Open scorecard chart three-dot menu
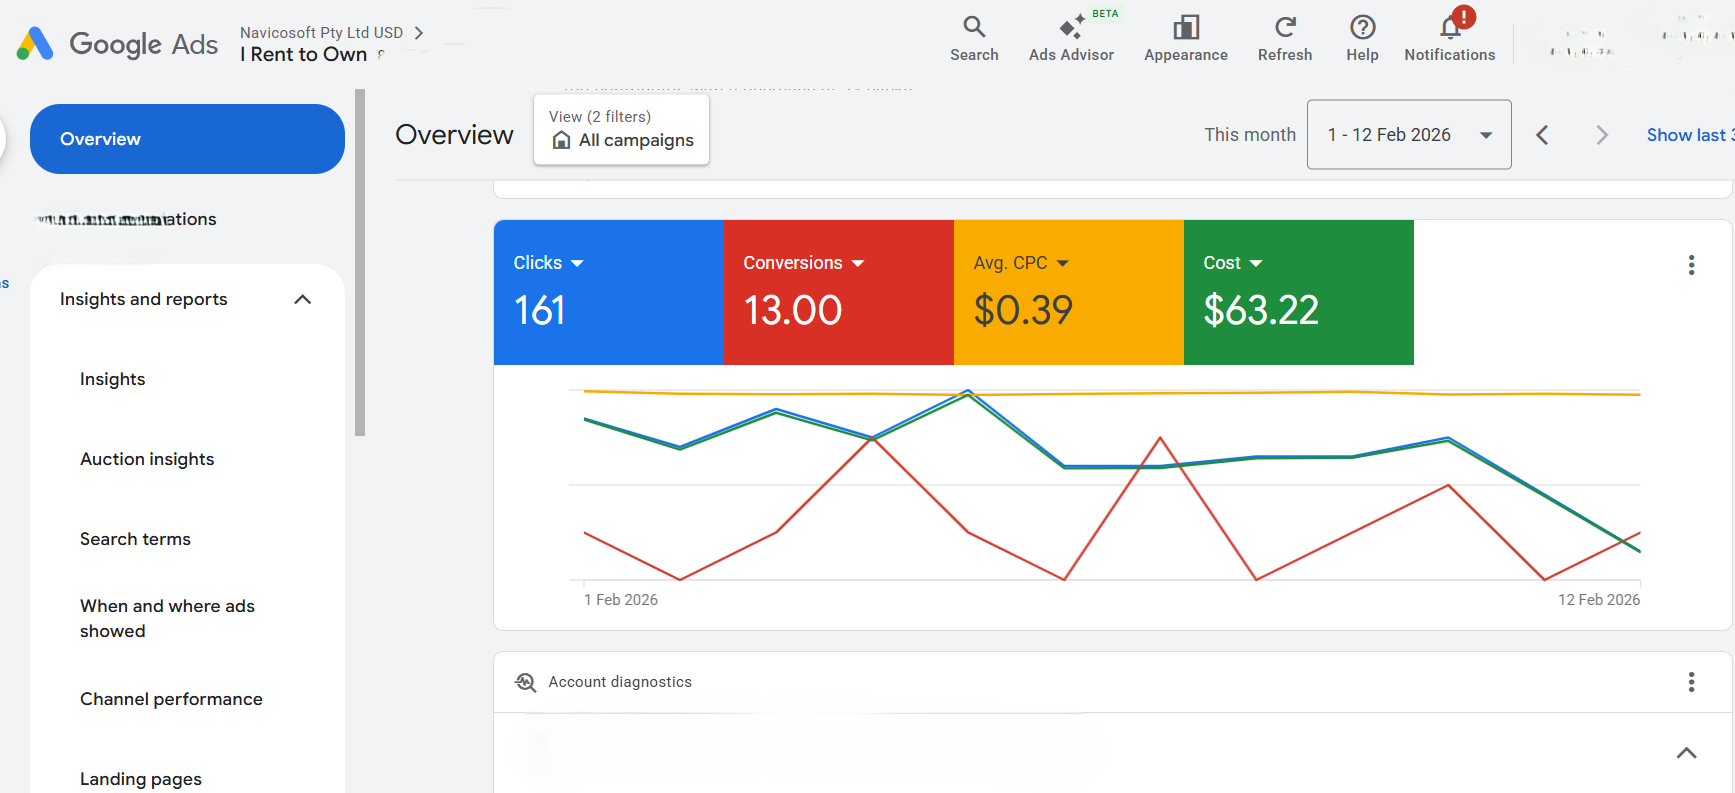The height and width of the screenshot is (793, 1735). 1691,265
